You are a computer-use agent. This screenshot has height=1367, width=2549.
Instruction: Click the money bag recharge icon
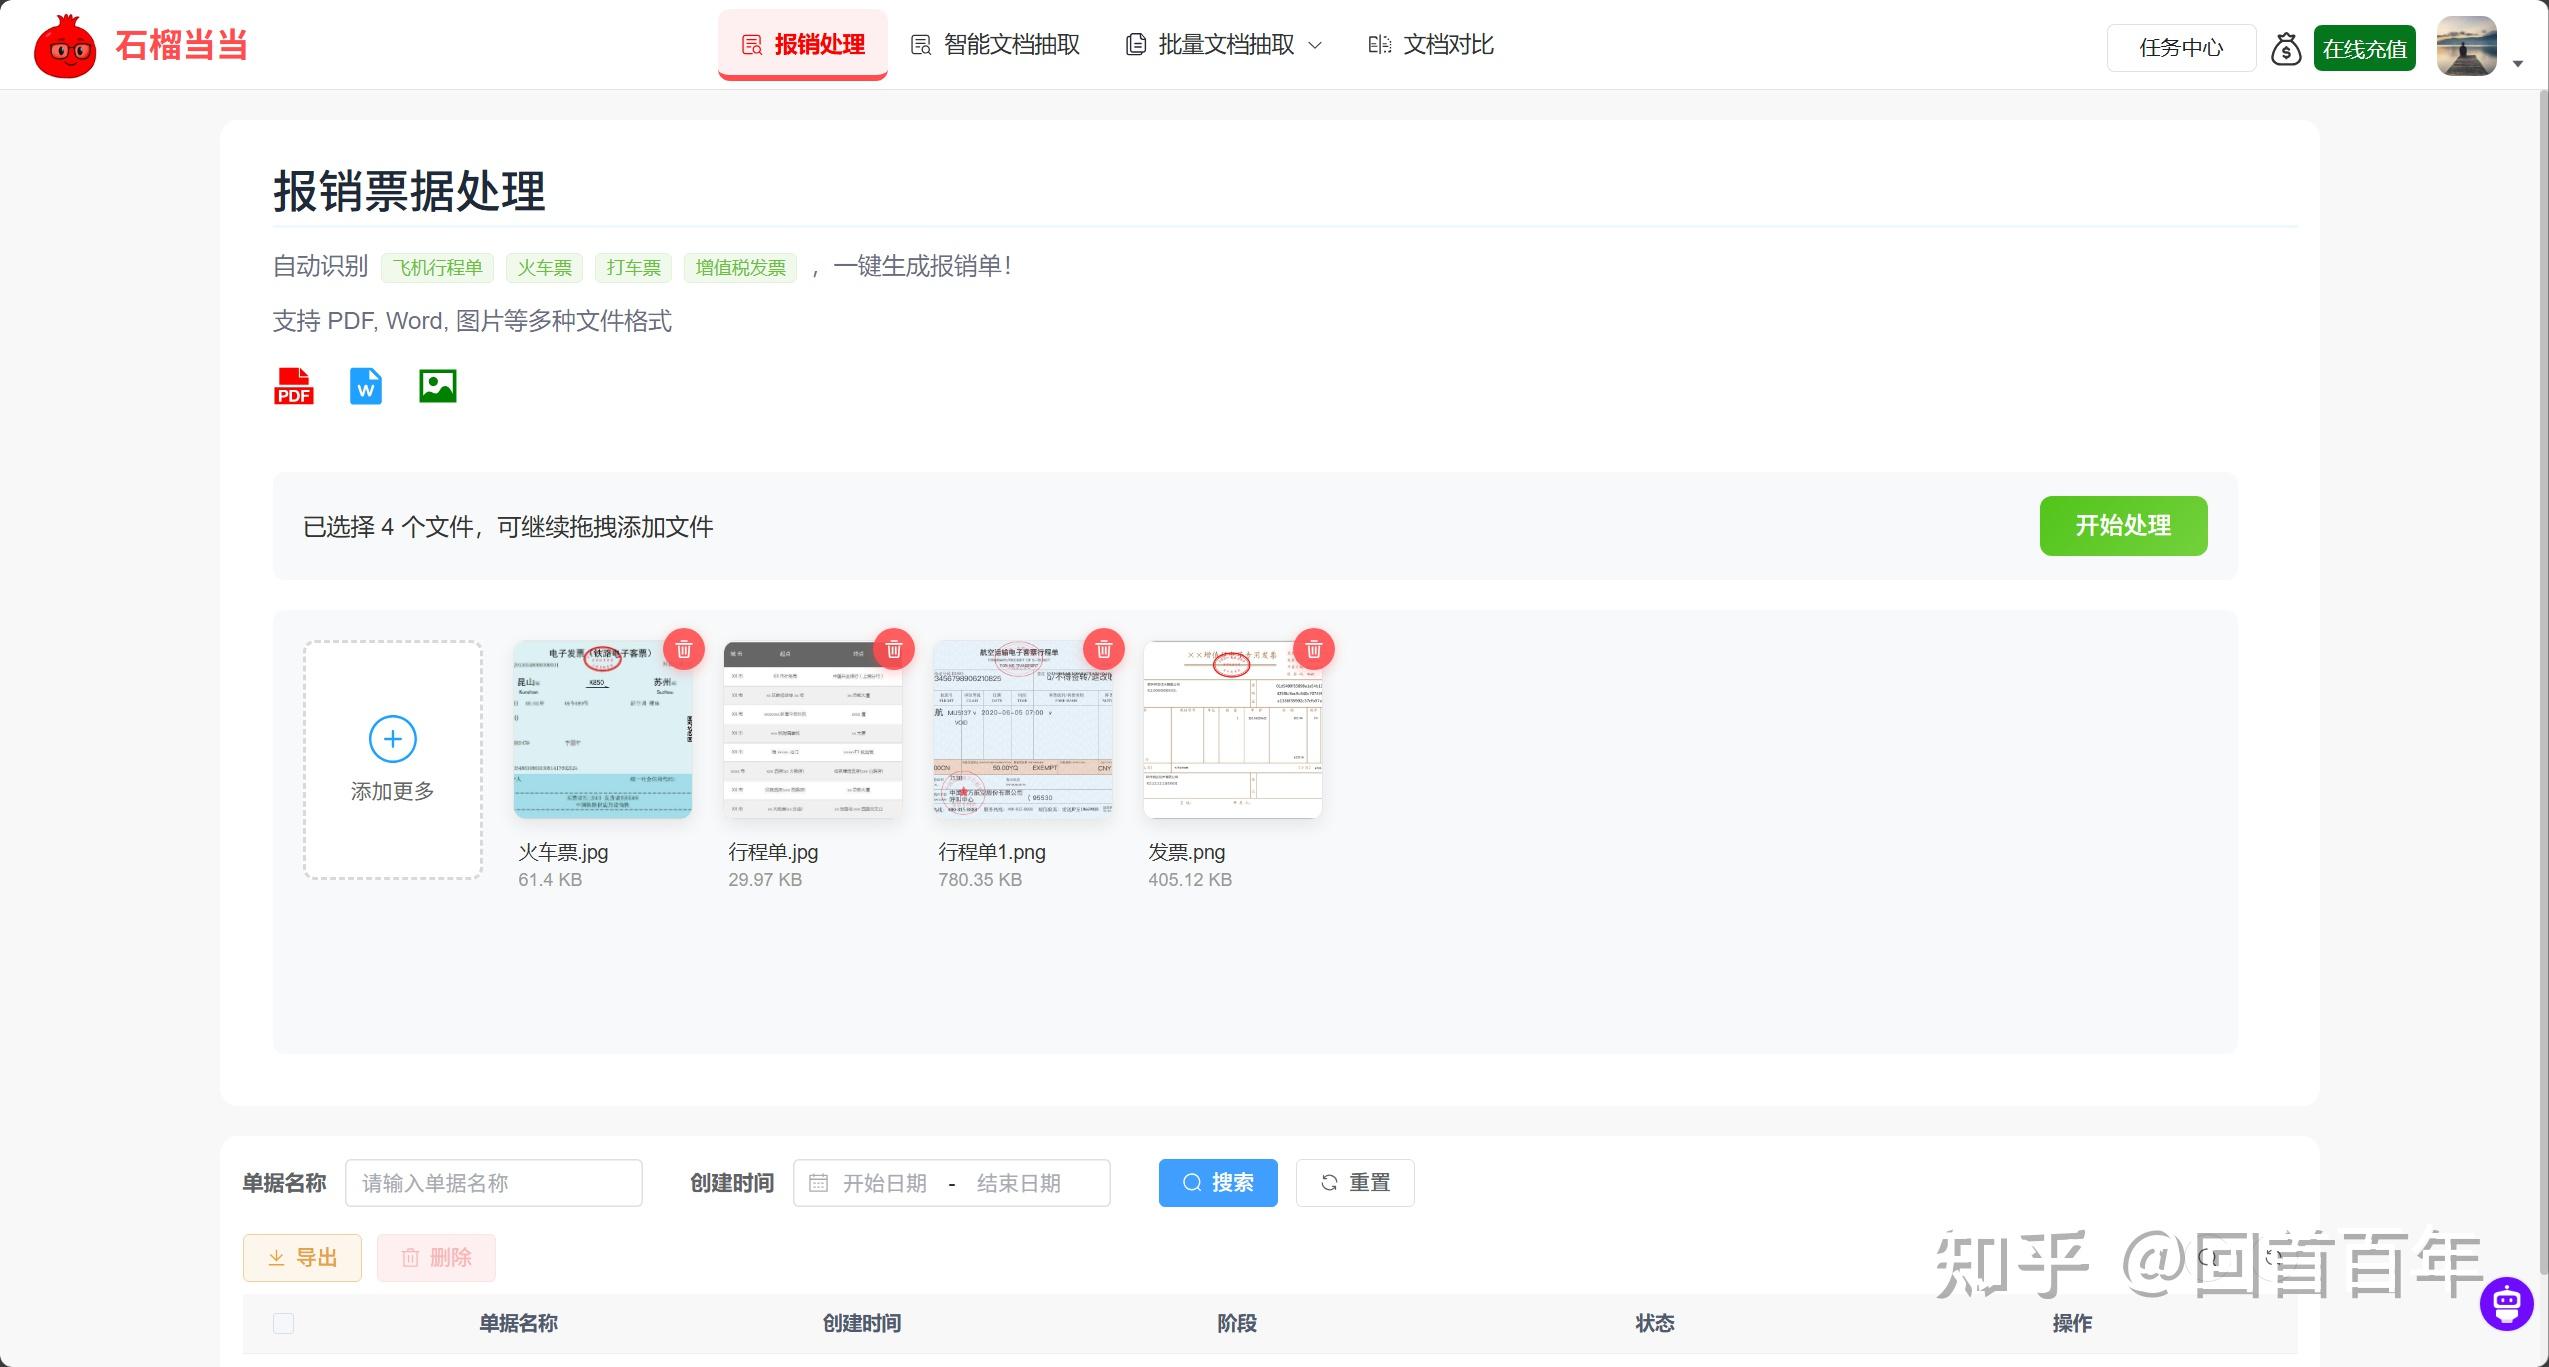[x=2286, y=47]
